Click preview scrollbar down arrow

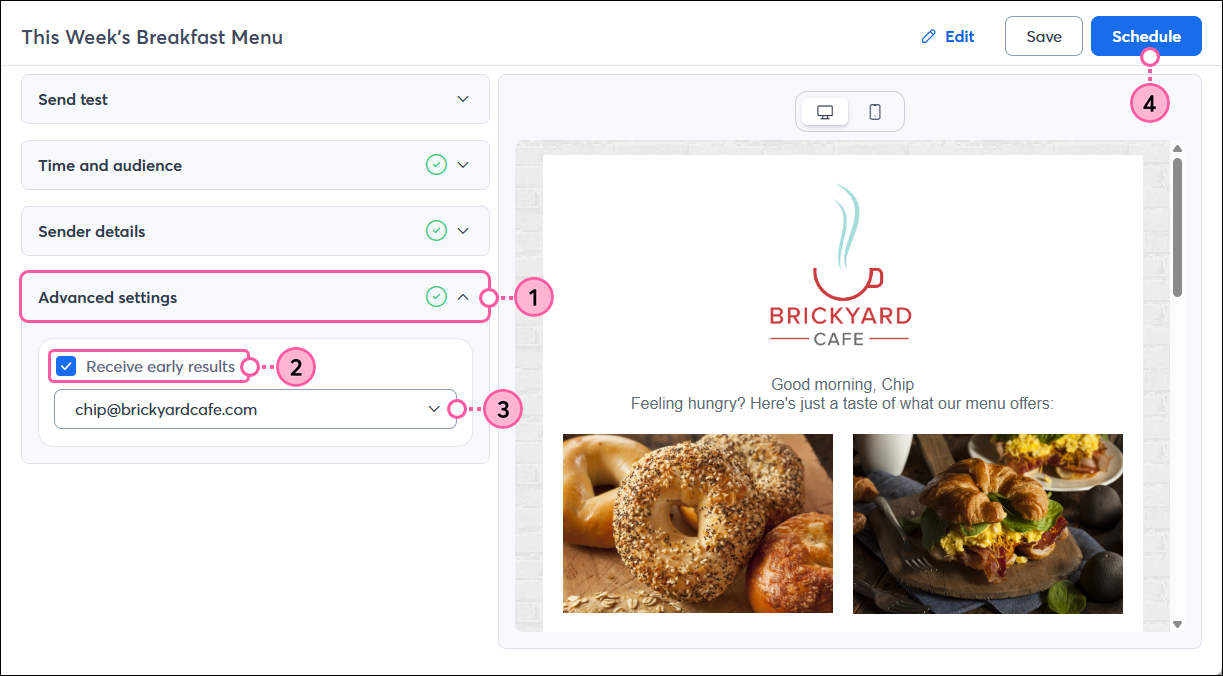1178,624
